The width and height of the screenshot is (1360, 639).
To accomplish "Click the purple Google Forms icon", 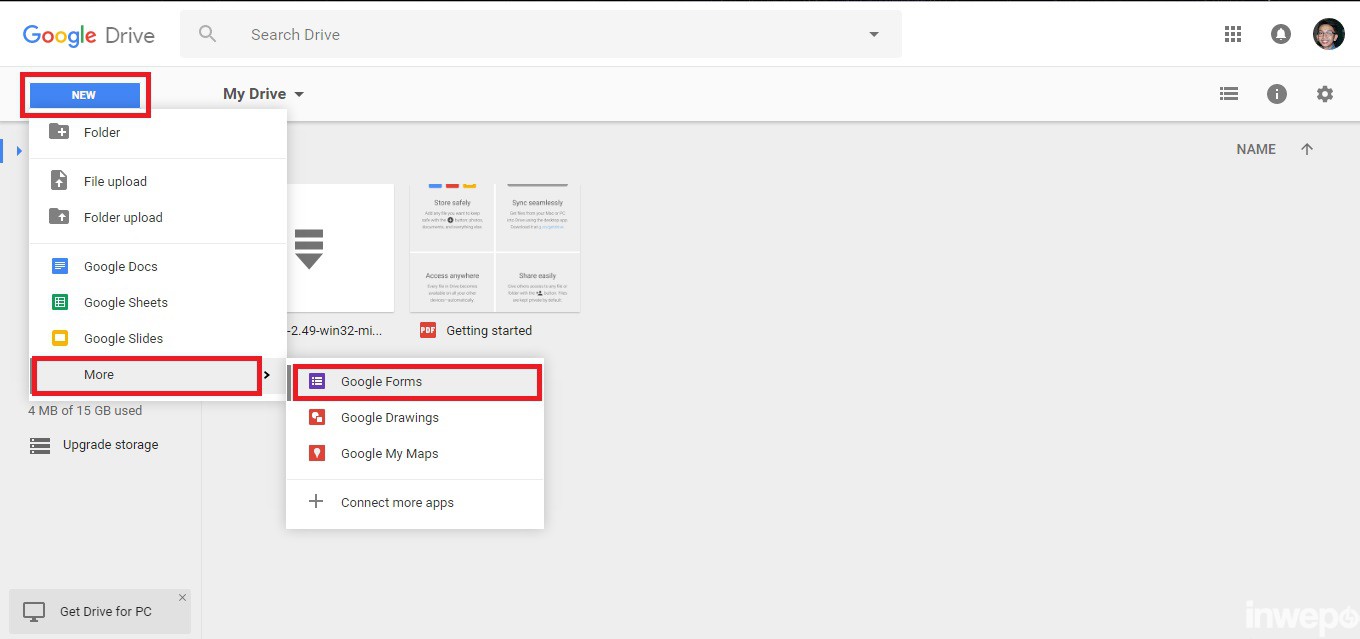I will tap(317, 381).
